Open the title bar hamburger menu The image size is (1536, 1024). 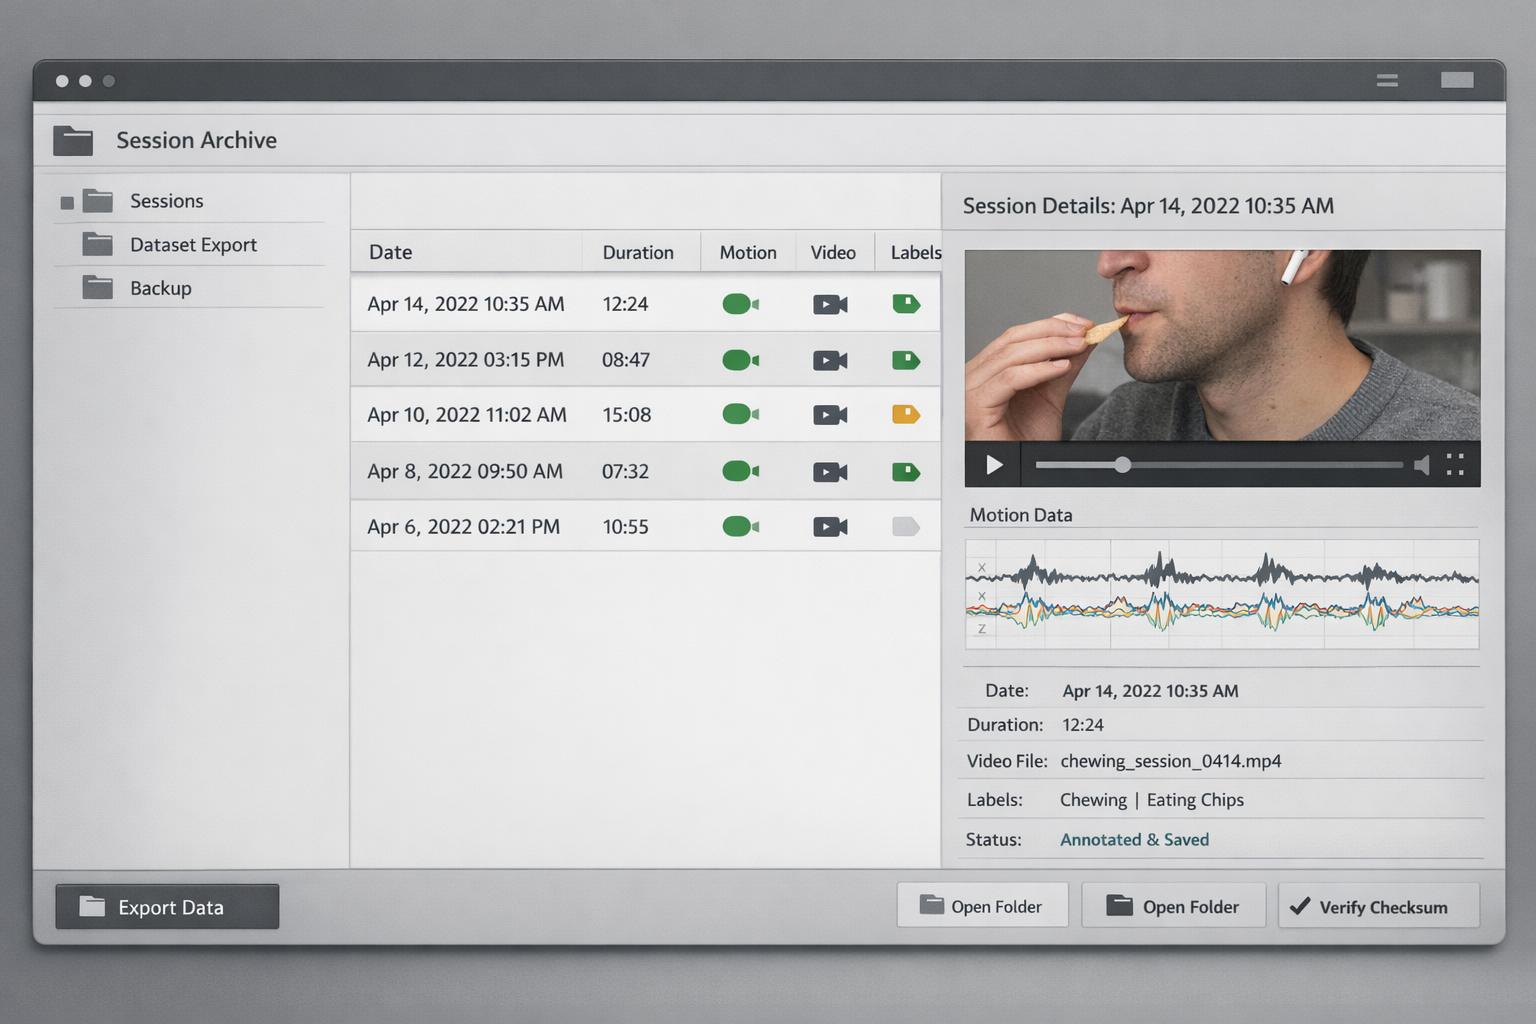click(1387, 81)
